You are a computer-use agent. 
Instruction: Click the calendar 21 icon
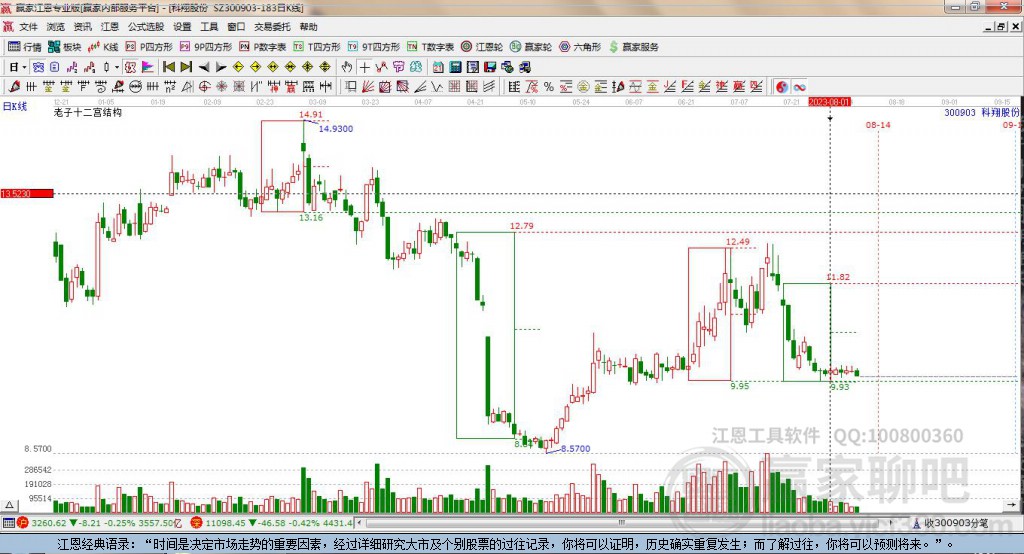438,67
